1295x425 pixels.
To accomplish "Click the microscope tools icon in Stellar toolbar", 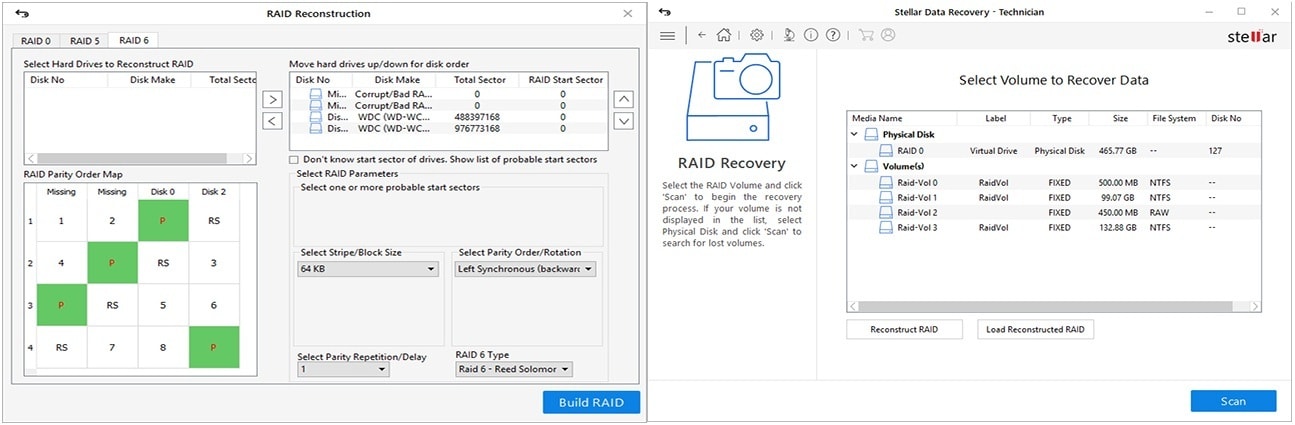I will pos(789,35).
